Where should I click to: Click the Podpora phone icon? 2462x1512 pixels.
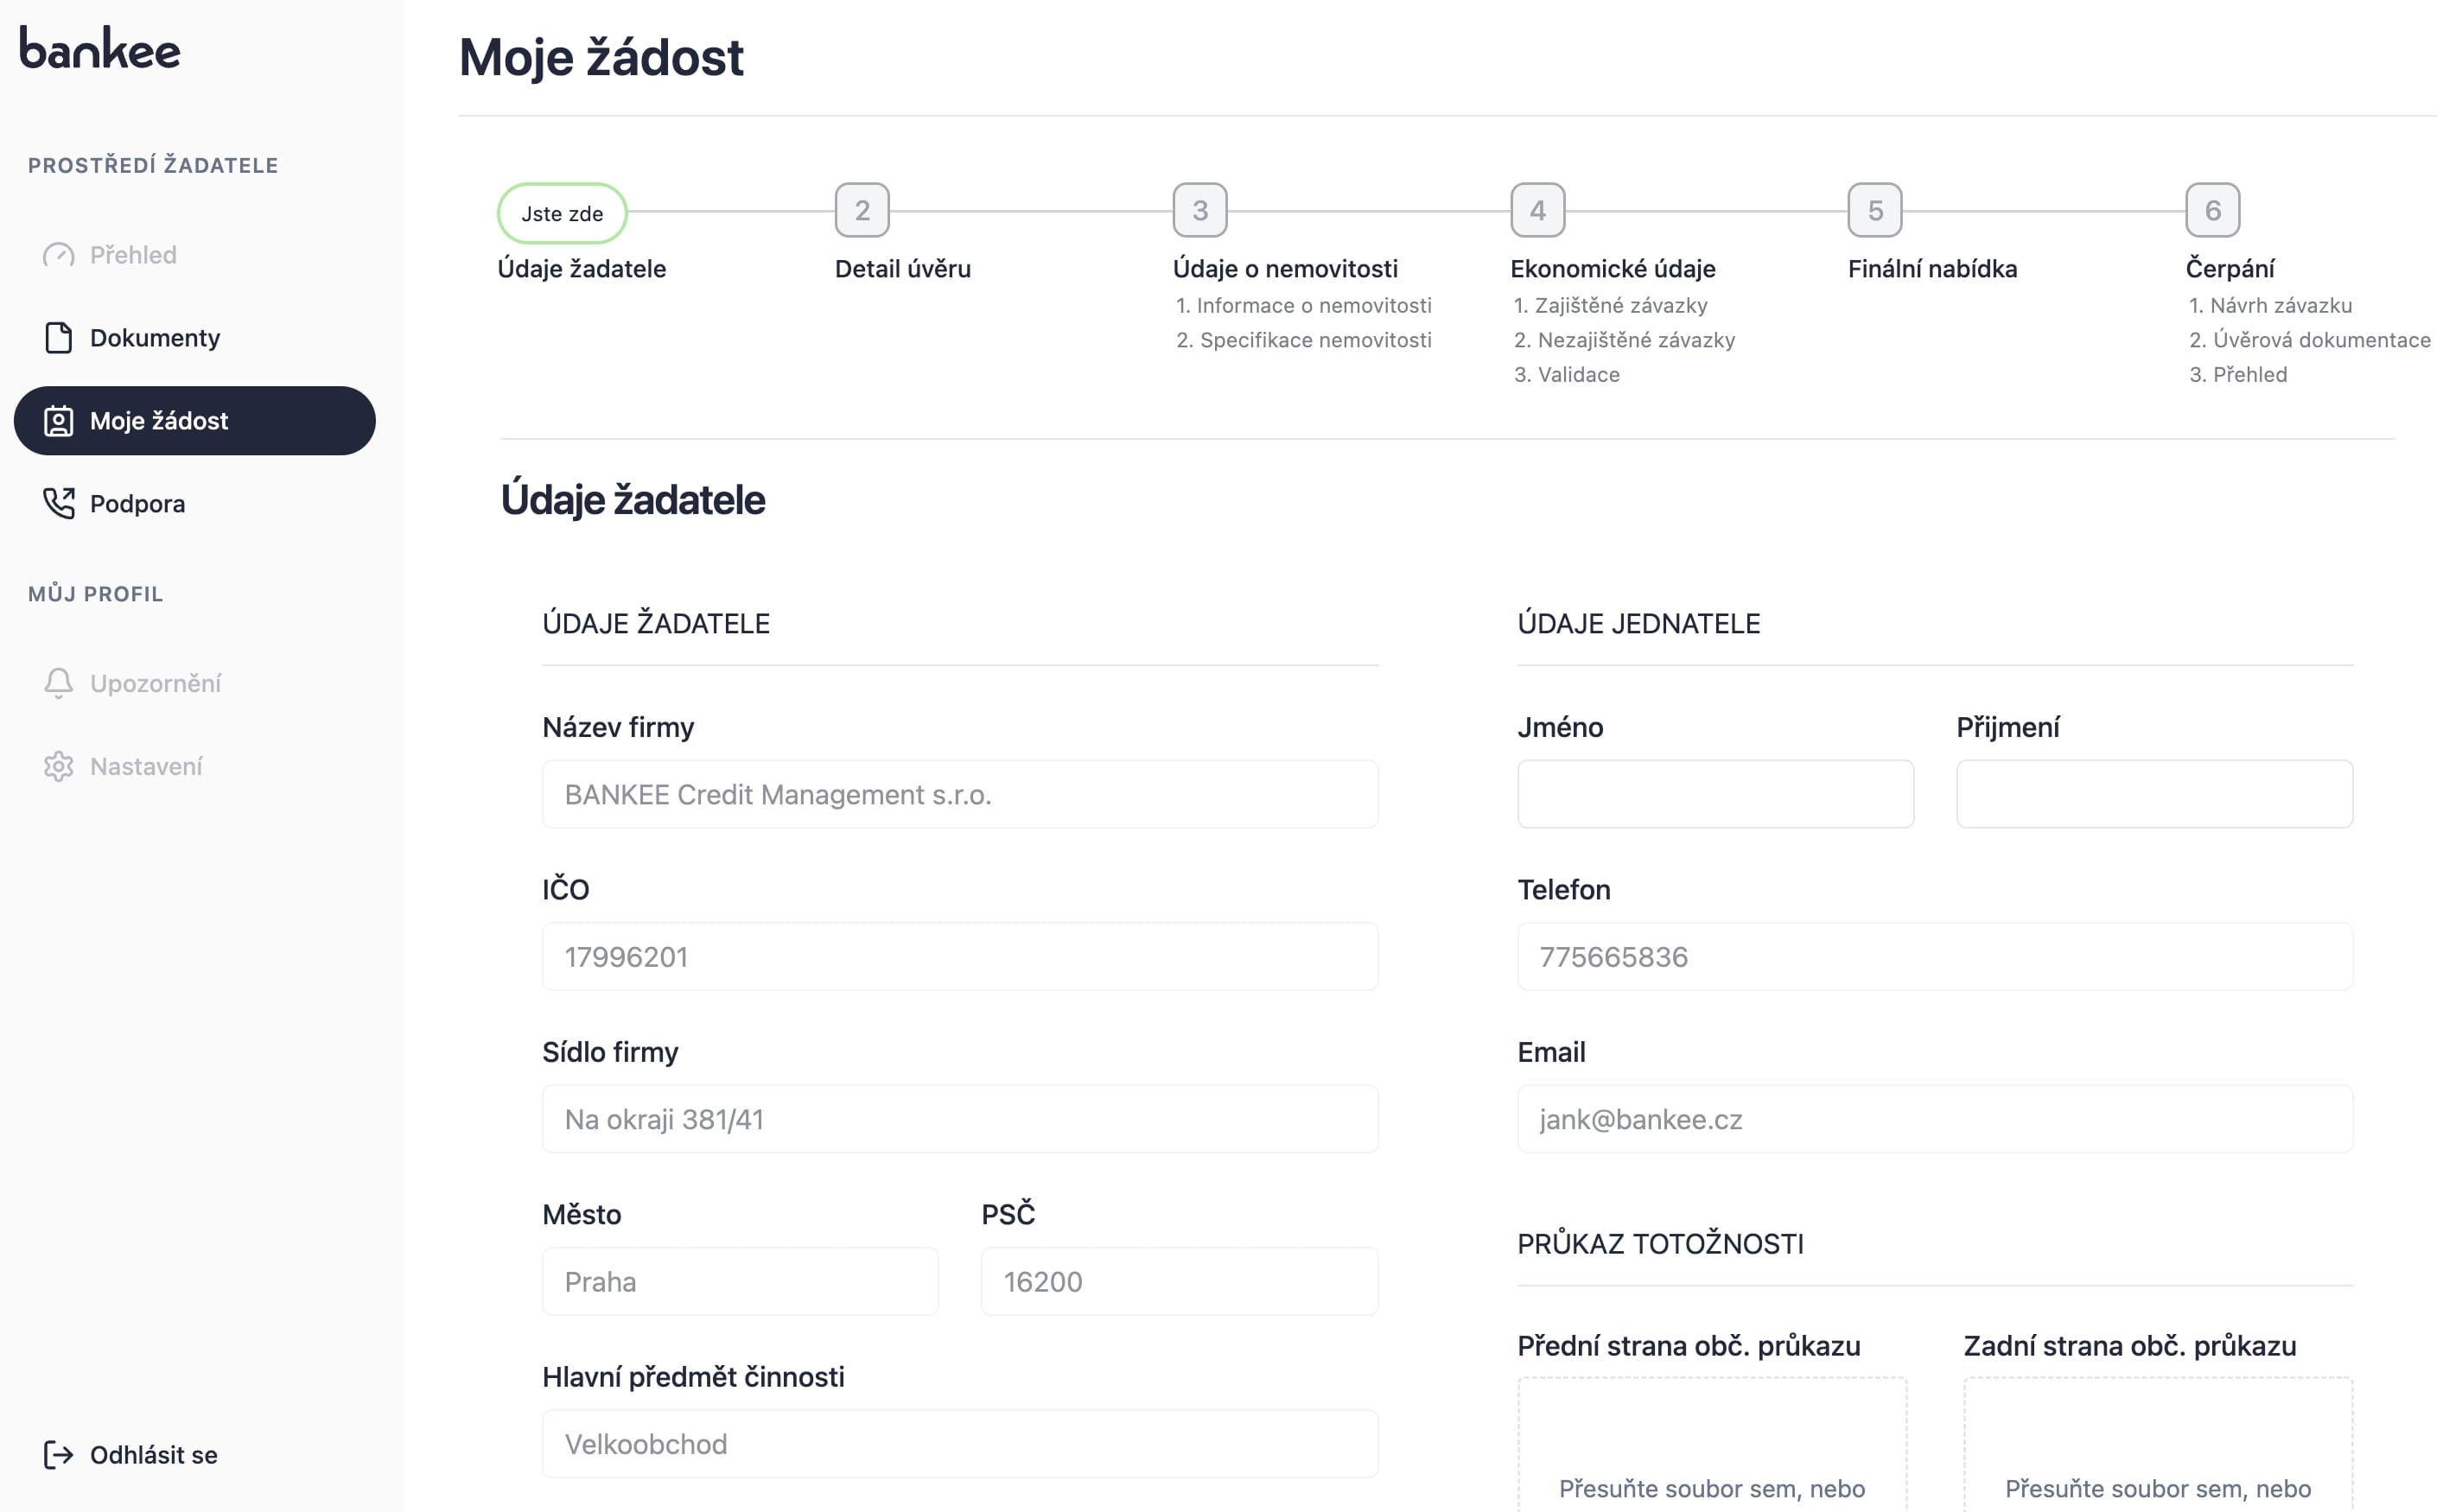pos(58,503)
